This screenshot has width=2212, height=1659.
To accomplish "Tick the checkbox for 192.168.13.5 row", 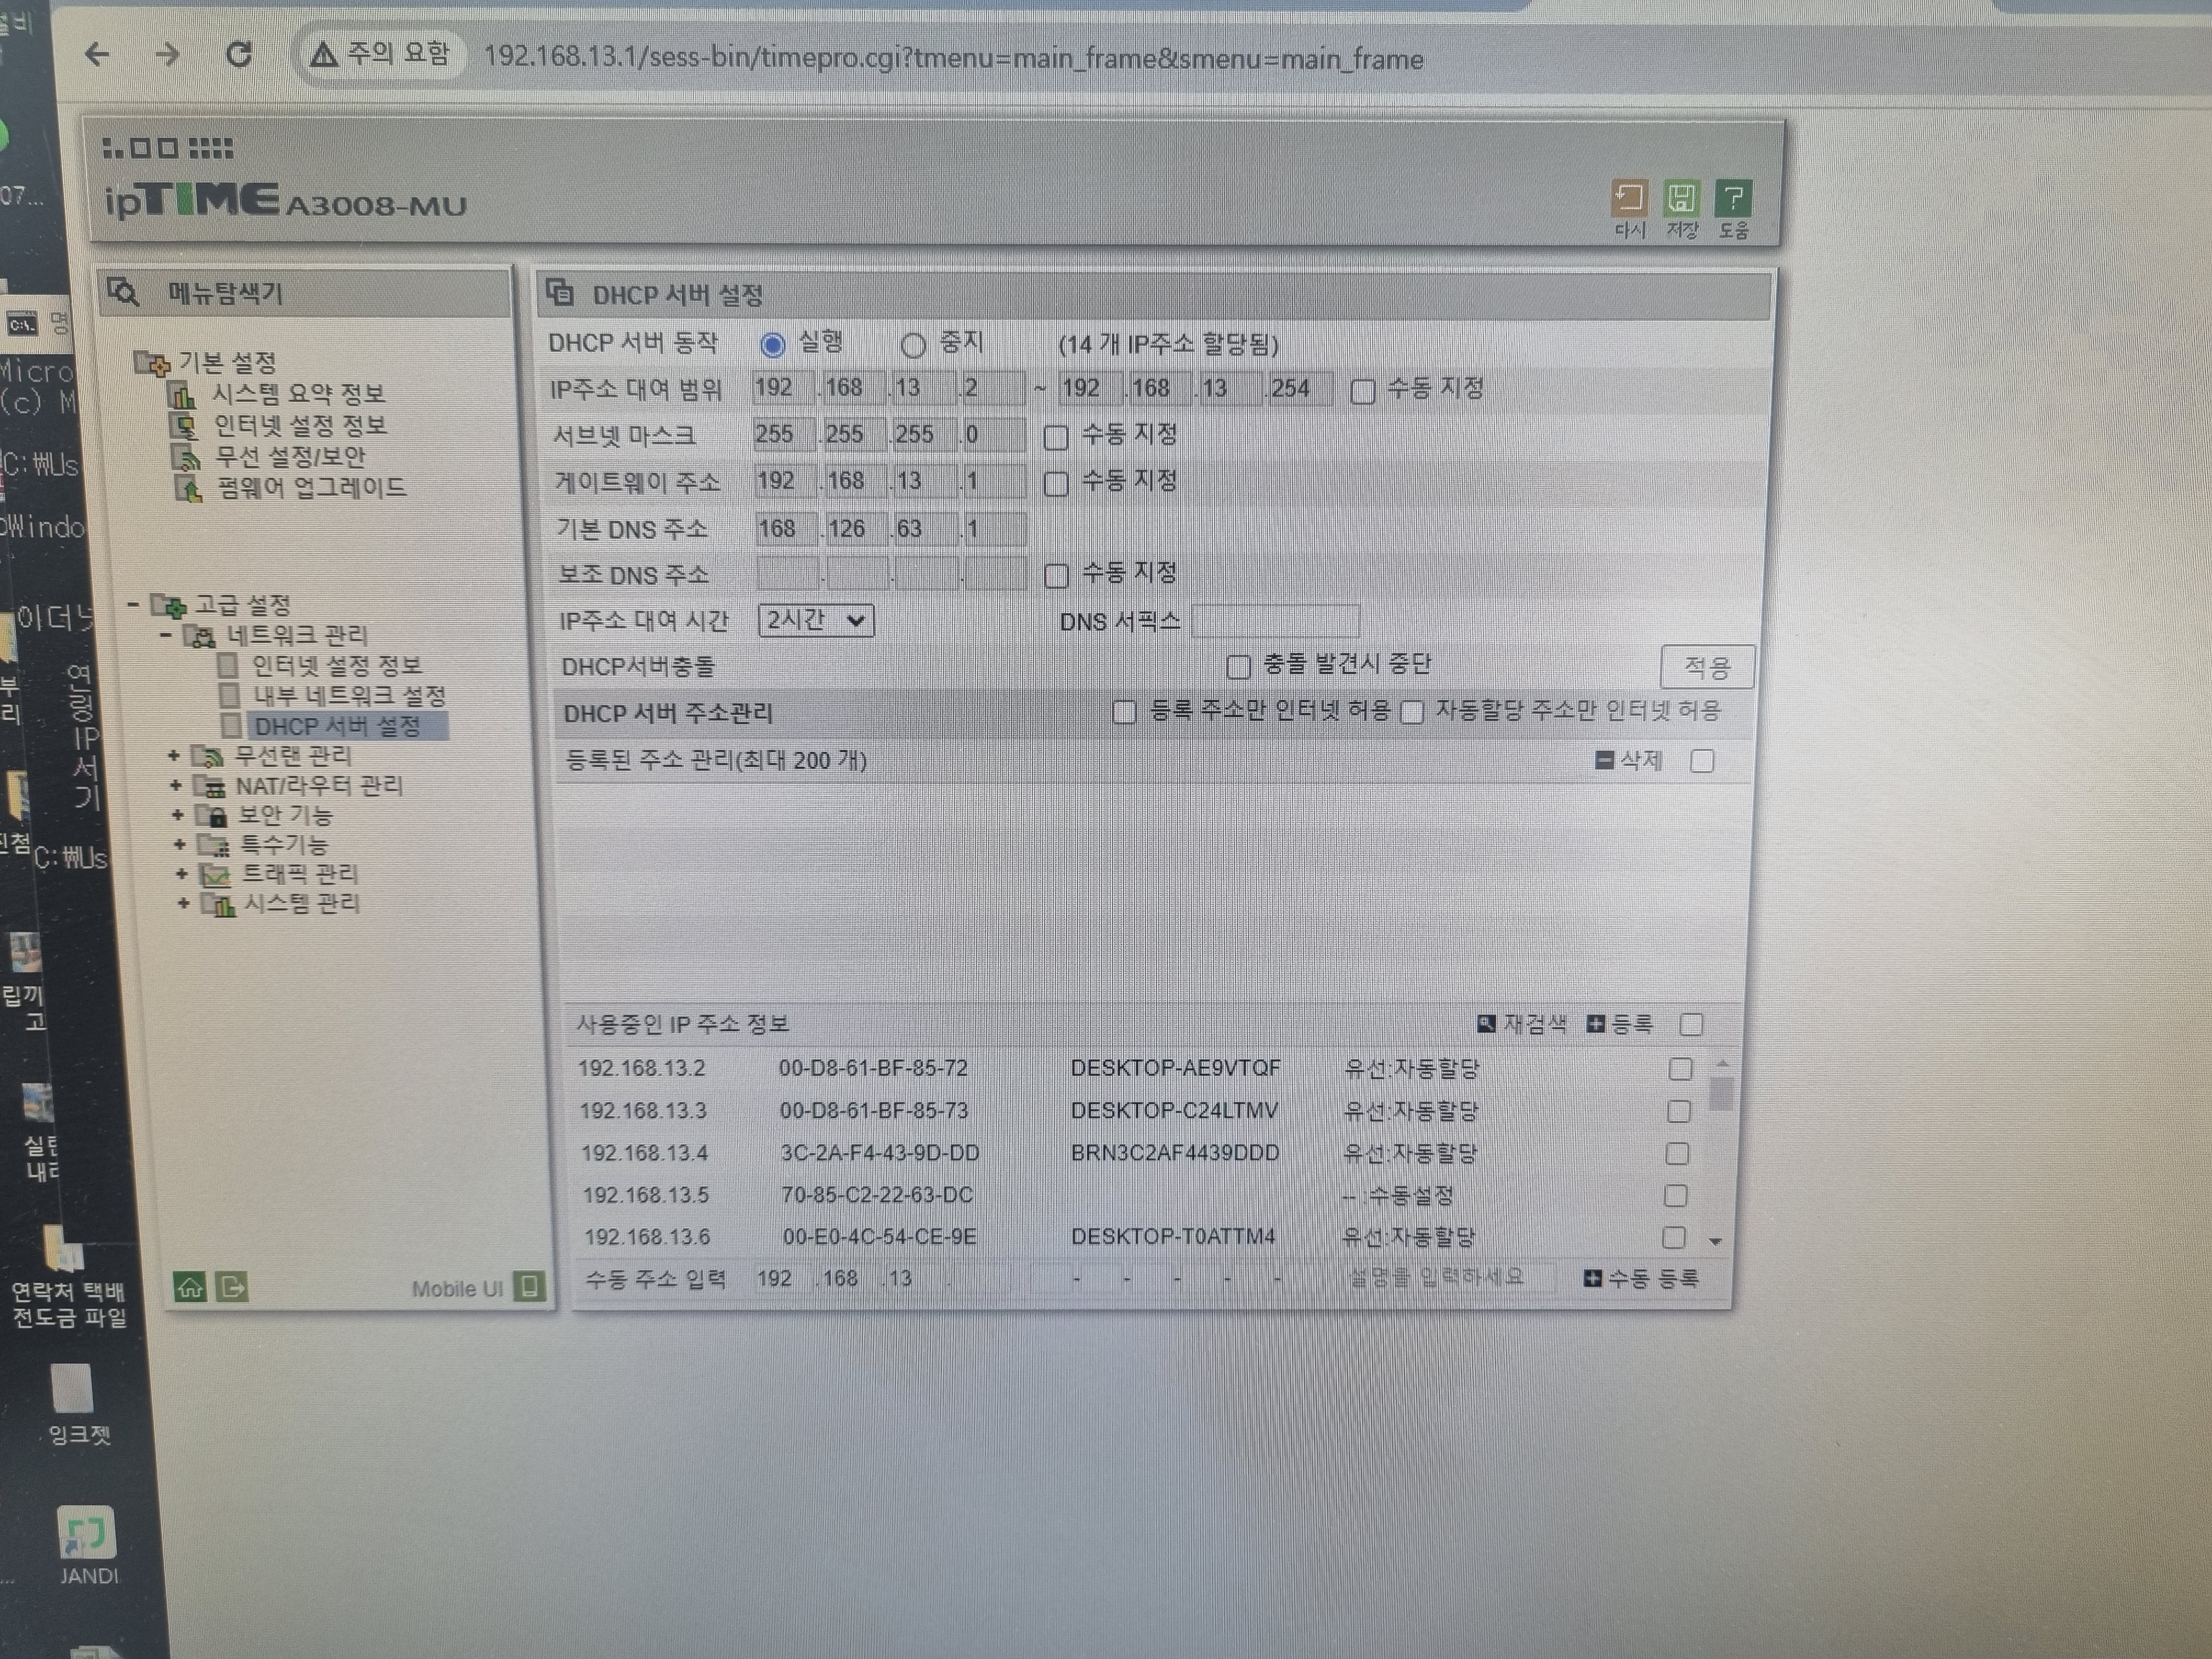I will 1675,1195.
